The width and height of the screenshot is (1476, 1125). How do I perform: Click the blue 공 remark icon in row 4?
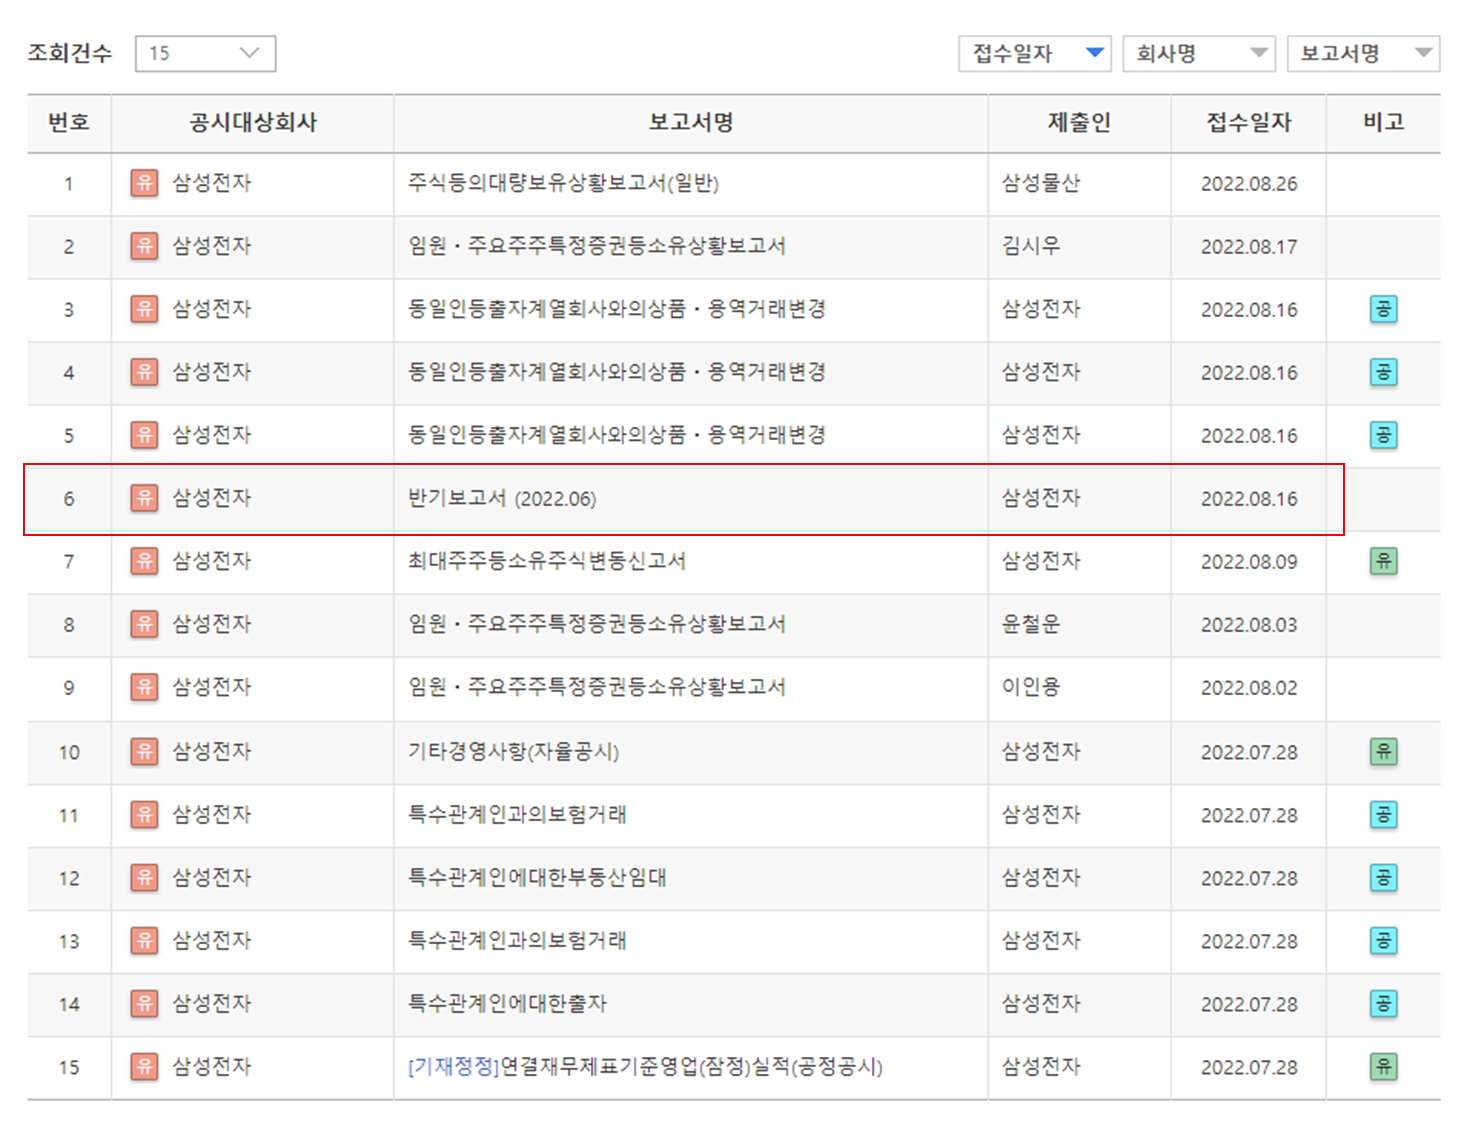(1383, 372)
